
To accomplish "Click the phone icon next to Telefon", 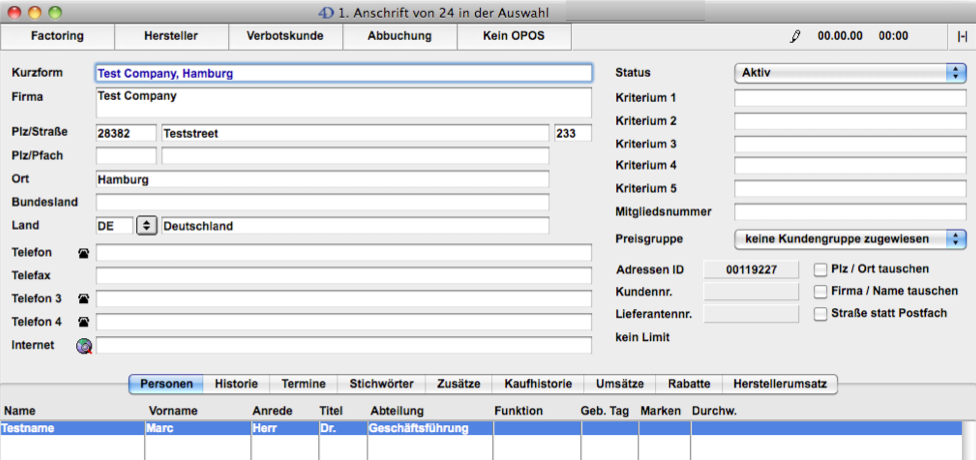I will pyautogui.click(x=84, y=253).
